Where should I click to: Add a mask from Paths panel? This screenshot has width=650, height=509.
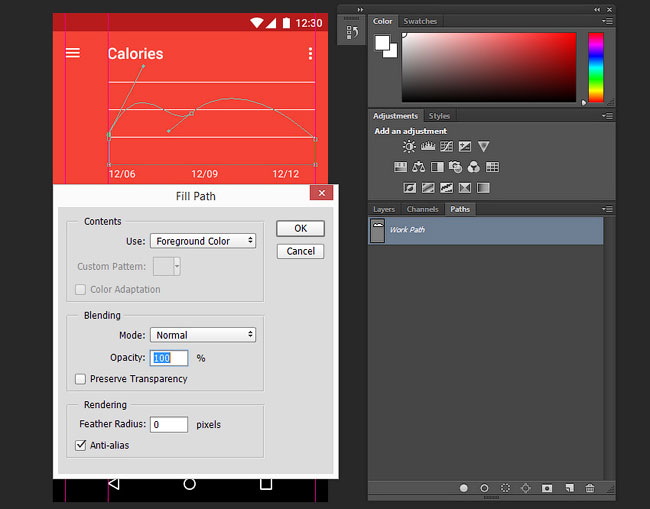547,488
